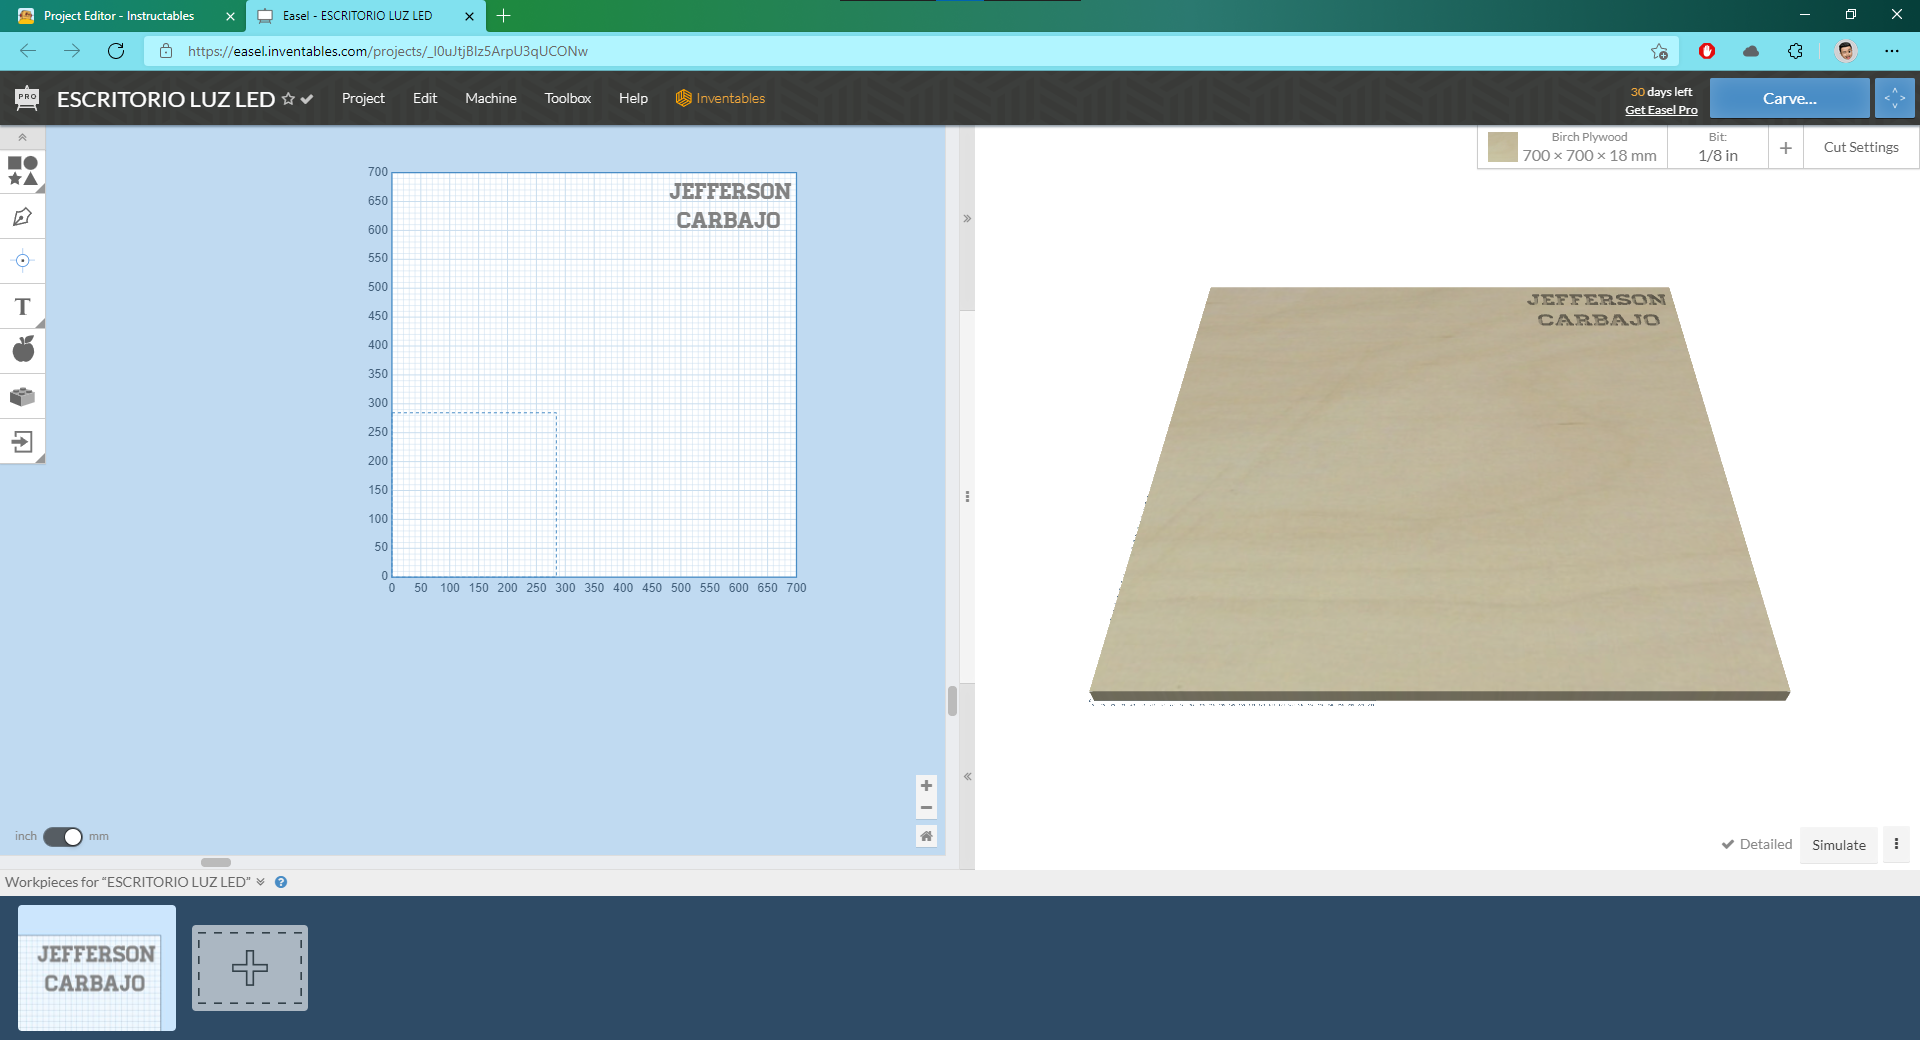Open the Apps box icon
Screen dimensions: 1920x1040
click(22, 396)
